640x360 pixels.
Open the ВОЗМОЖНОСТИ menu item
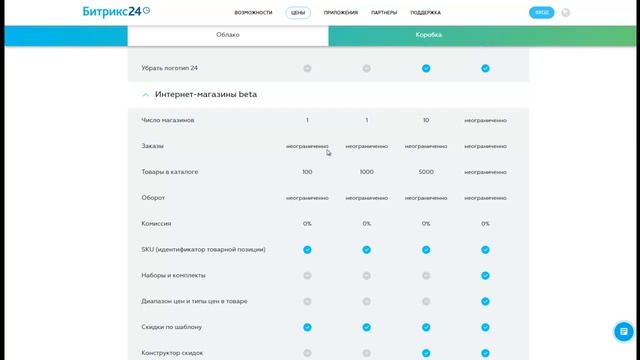pyautogui.click(x=253, y=13)
